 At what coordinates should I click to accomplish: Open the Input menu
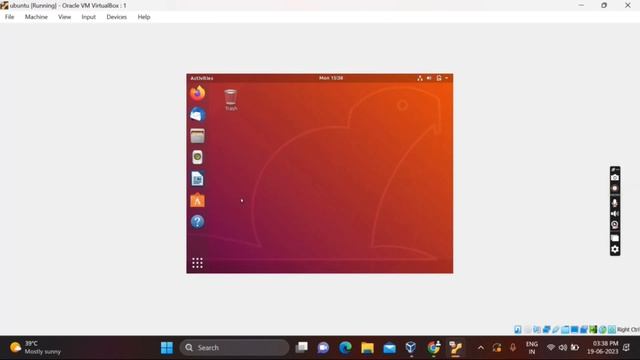(x=89, y=17)
